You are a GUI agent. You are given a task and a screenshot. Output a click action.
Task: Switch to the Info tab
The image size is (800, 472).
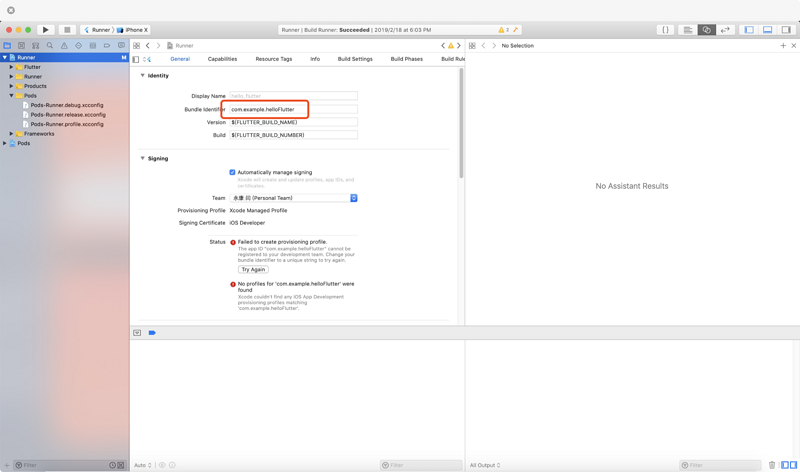[x=315, y=59]
